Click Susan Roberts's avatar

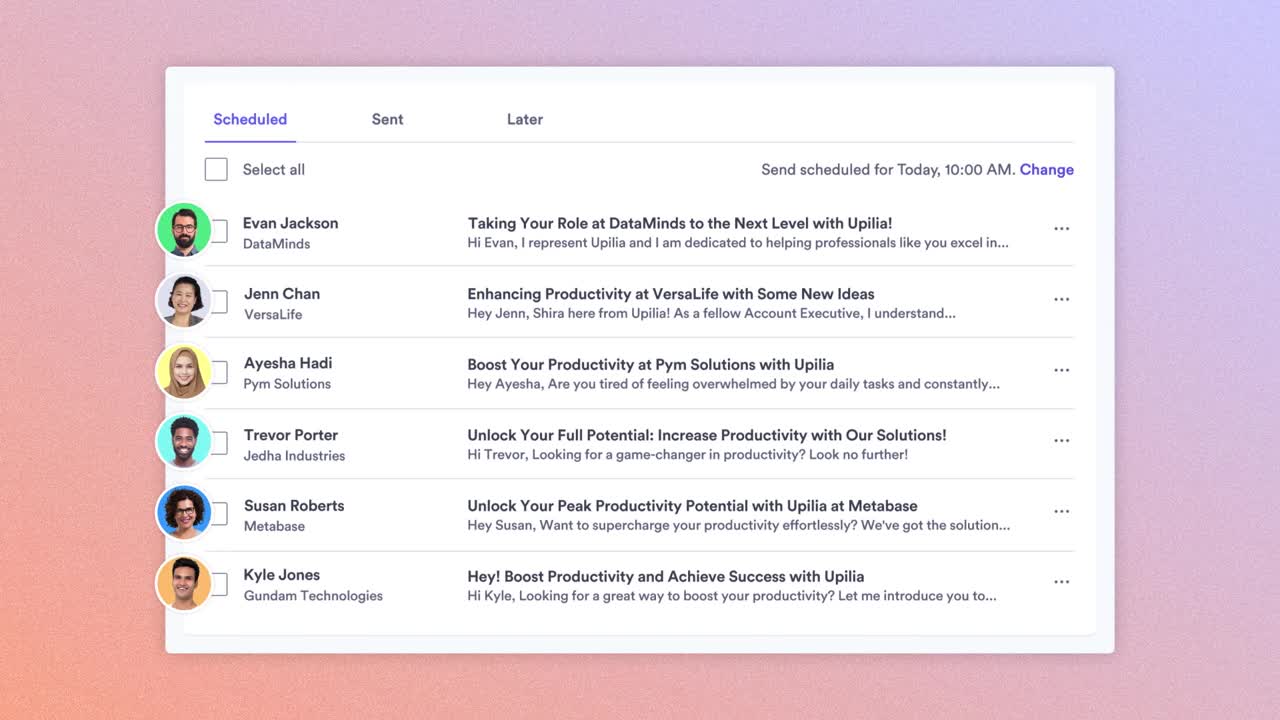[x=184, y=512]
